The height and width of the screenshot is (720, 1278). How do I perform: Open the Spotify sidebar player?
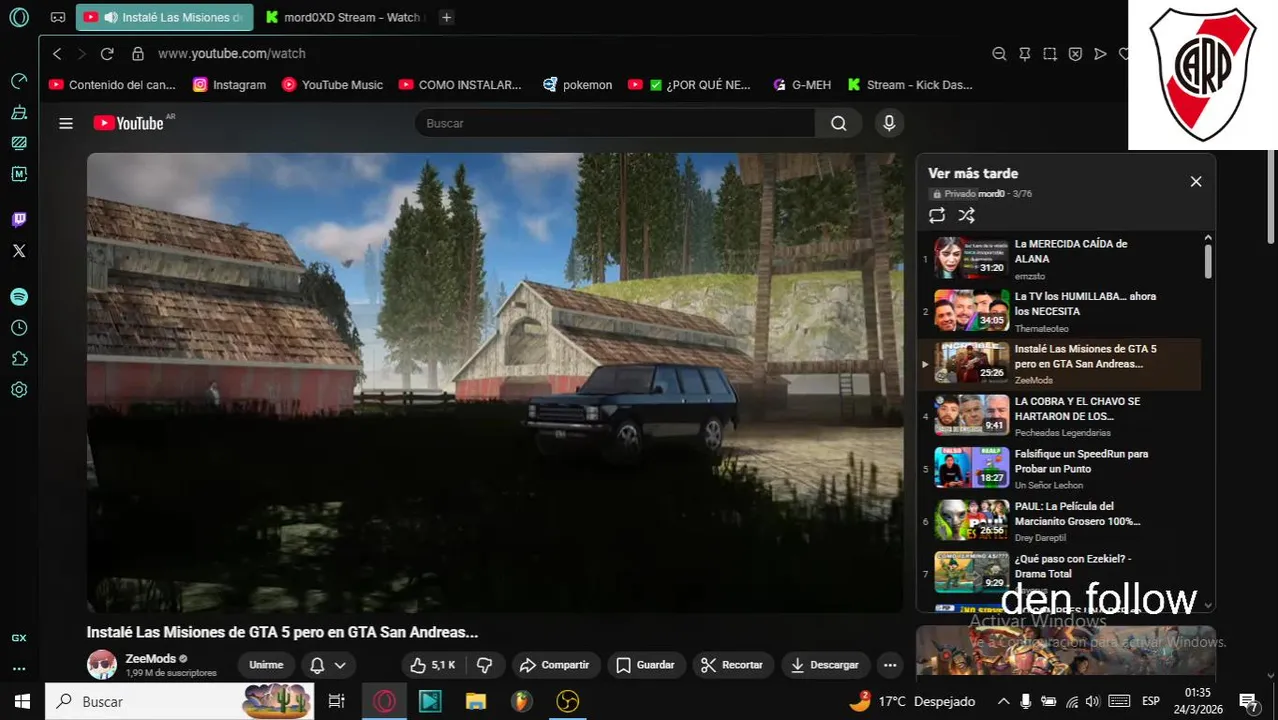point(19,297)
